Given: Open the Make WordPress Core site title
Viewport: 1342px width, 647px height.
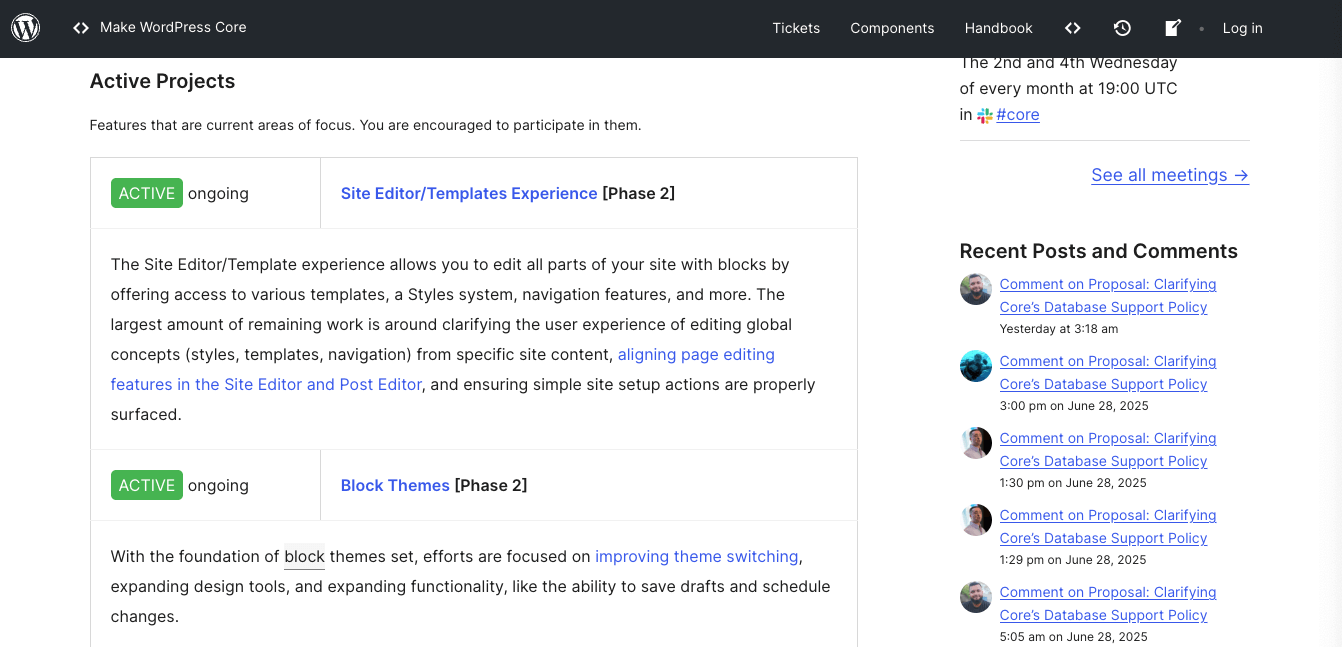Looking at the screenshot, I should (173, 27).
